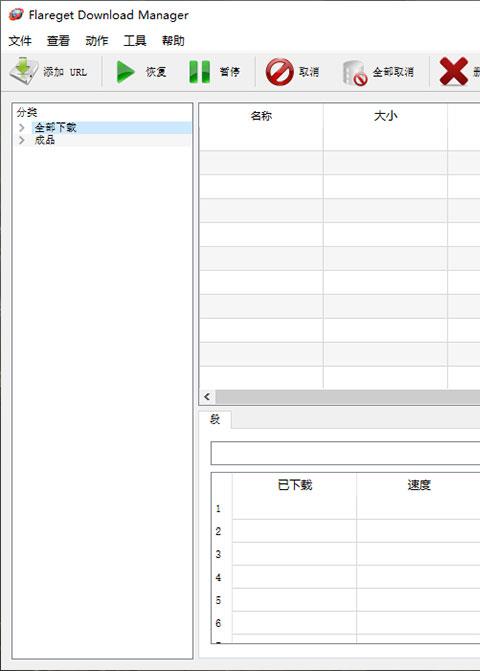Click the horizontal scrollbar left arrow

click(x=207, y=397)
